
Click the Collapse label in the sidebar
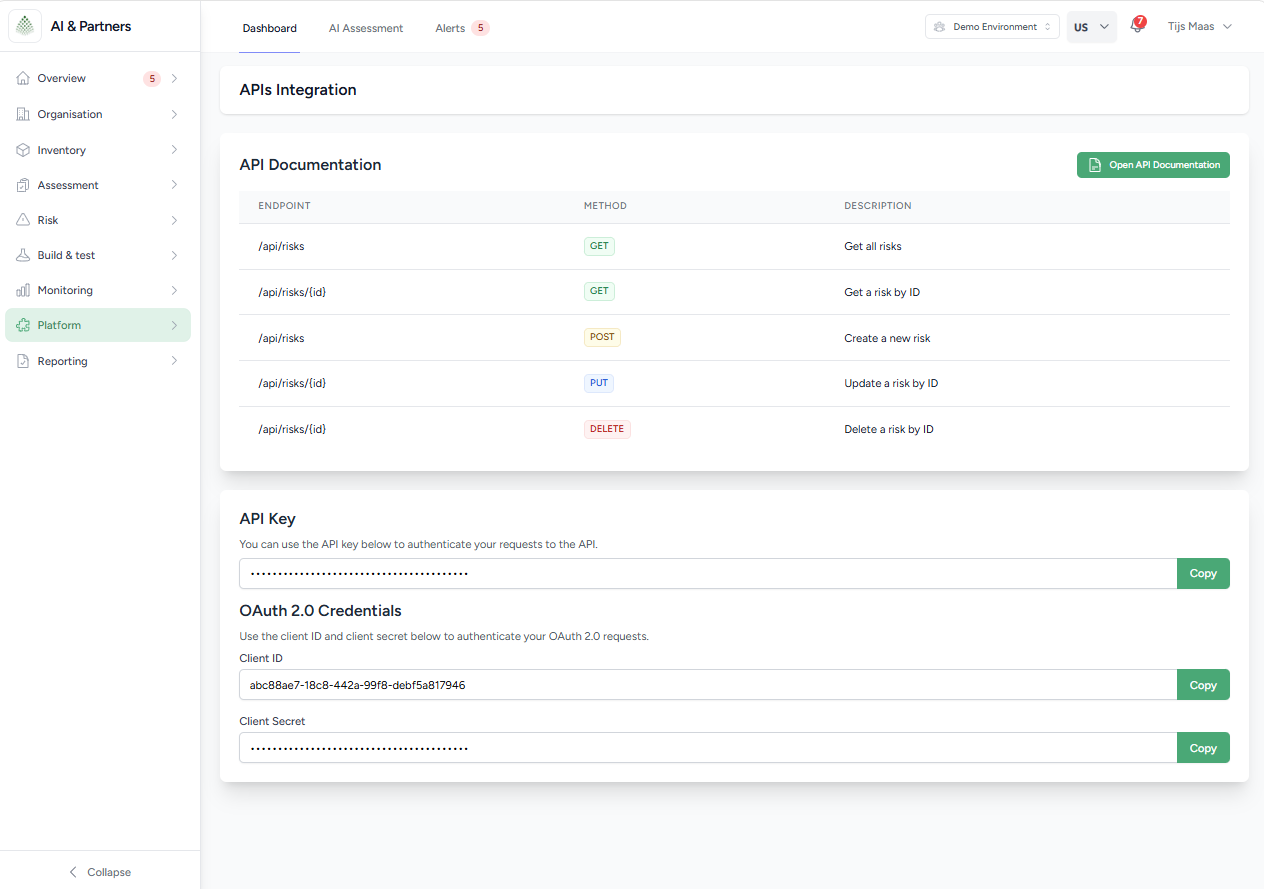coord(109,872)
